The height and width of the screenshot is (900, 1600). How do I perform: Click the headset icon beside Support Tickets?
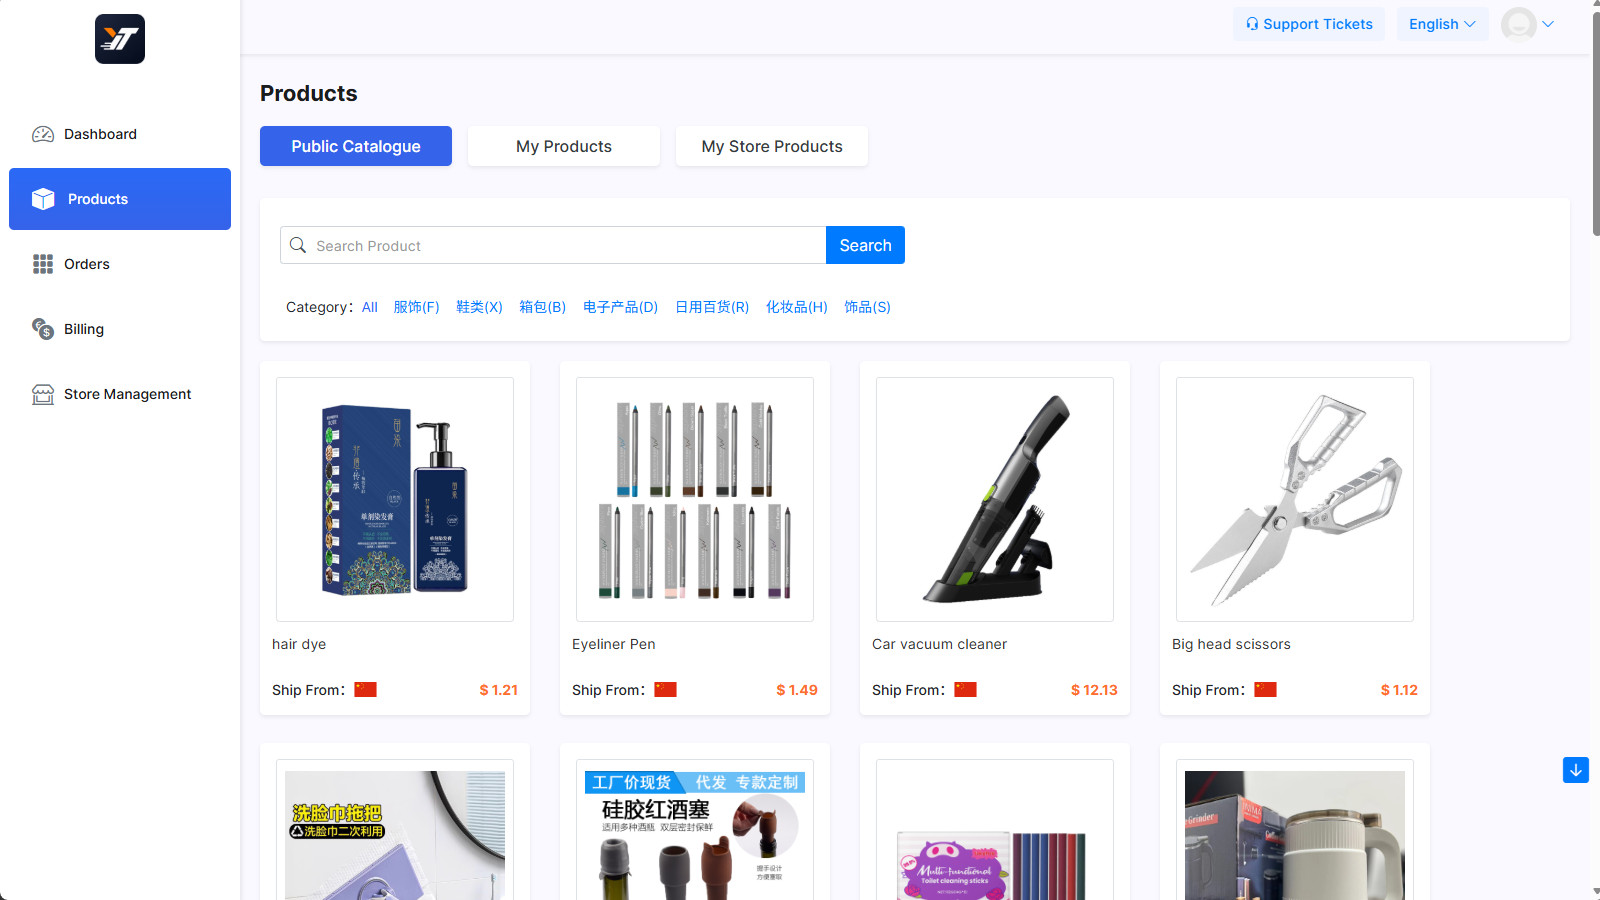(1252, 24)
